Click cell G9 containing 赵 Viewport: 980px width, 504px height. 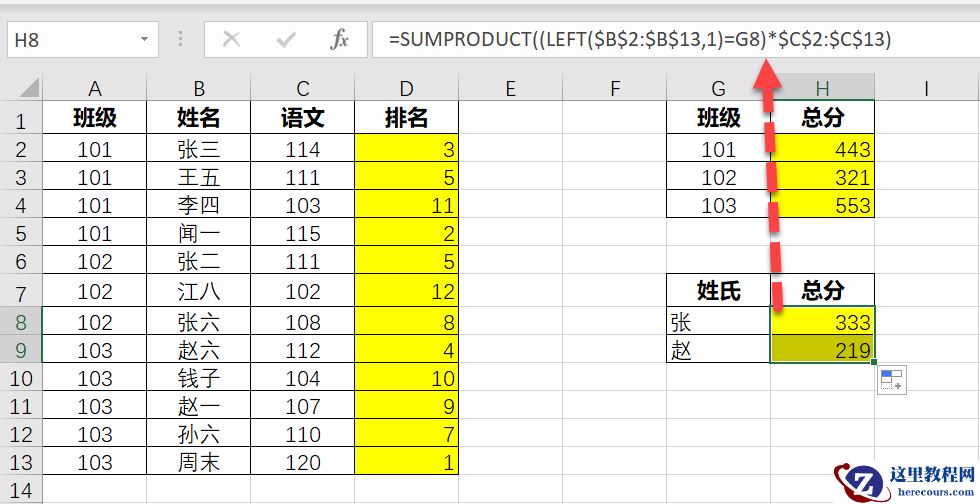(x=718, y=349)
